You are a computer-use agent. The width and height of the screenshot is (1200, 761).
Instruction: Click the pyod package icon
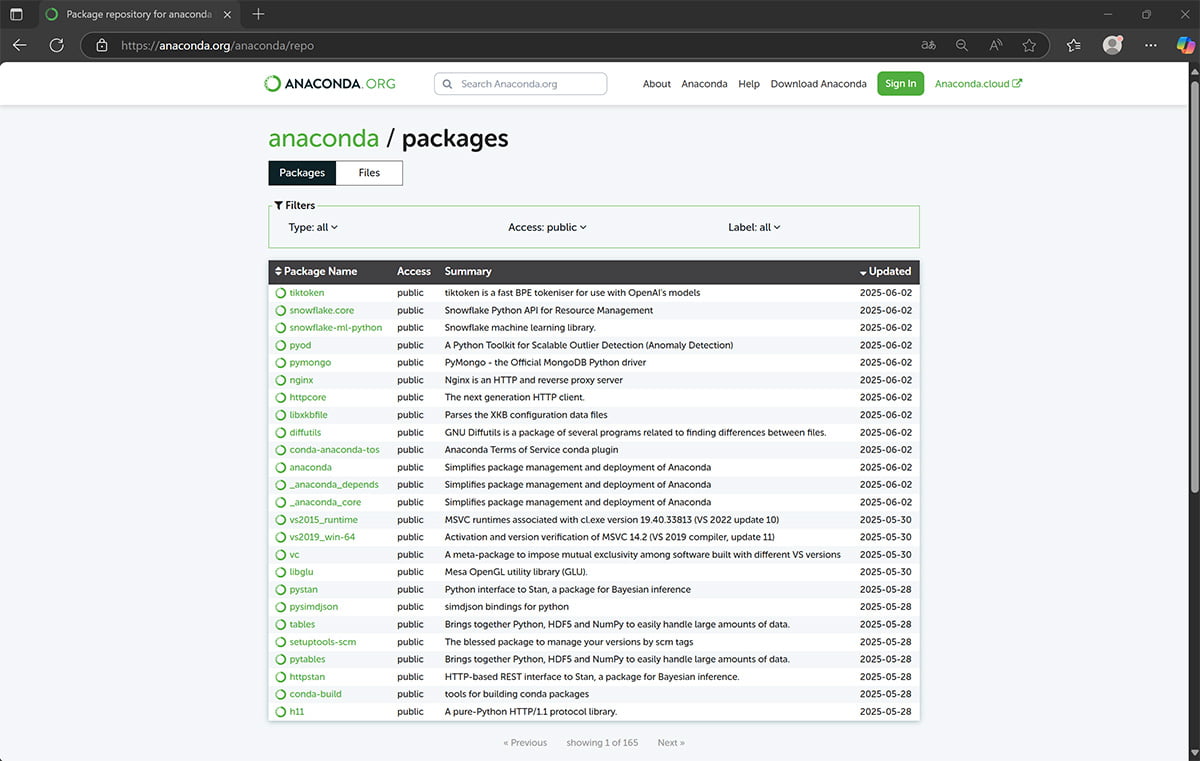[281, 345]
